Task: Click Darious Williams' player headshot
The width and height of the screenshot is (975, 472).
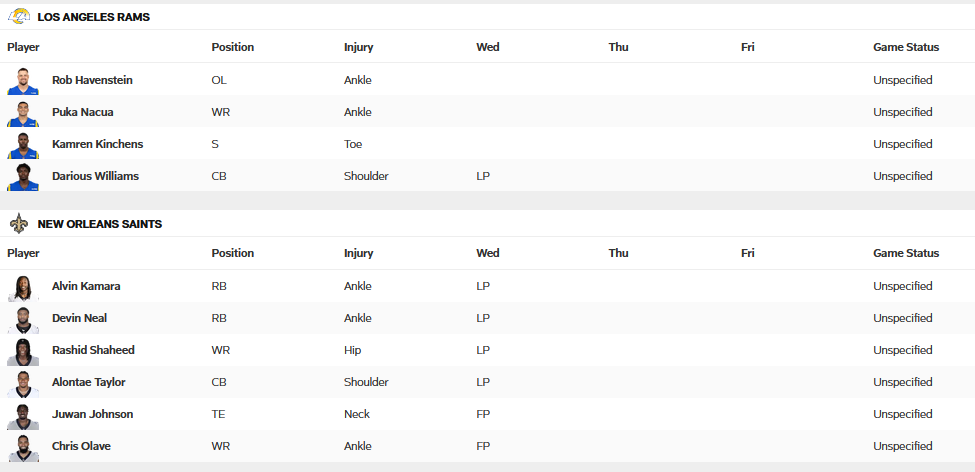Action: coord(23,176)
